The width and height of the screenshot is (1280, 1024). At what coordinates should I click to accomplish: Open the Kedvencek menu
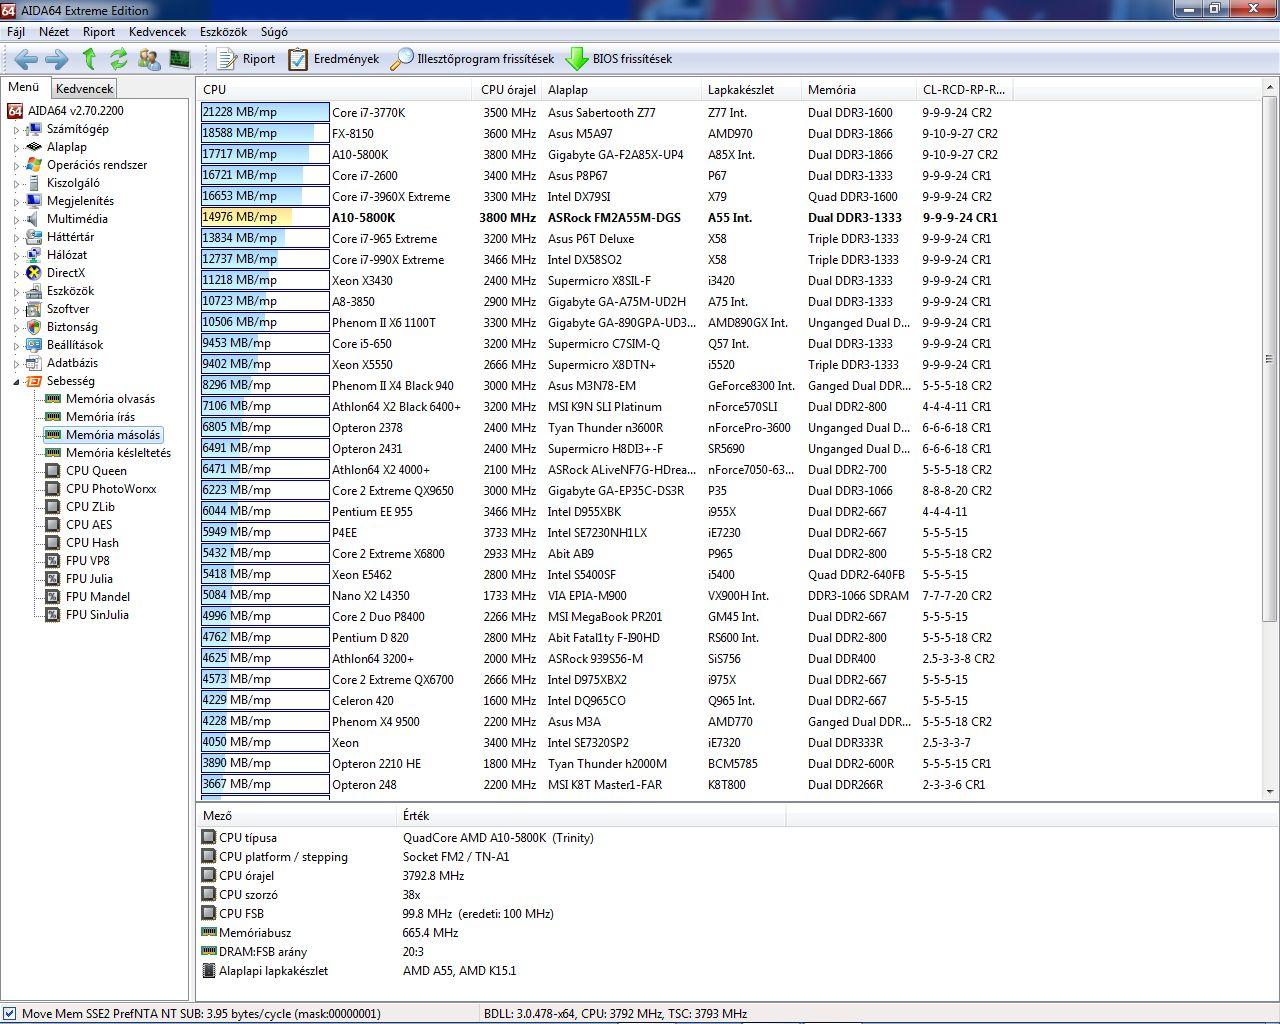pos(158,32)
